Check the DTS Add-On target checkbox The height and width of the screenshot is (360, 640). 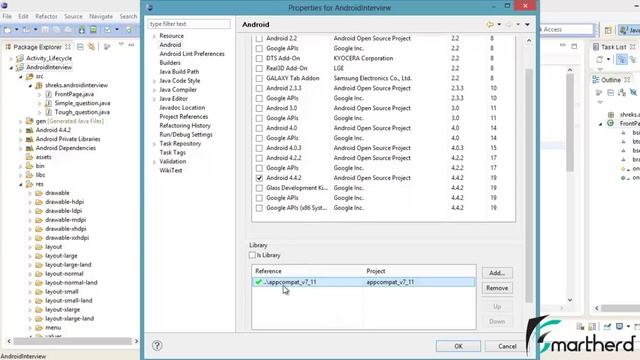point(259,58)
